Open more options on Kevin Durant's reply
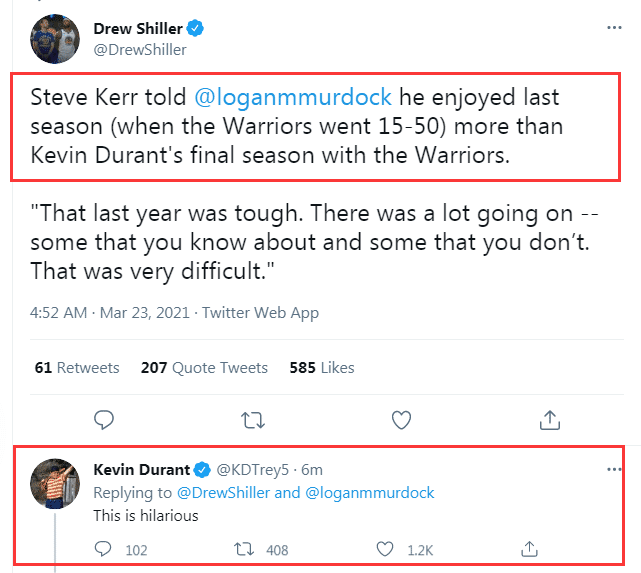Viewport: 641px width, 573px height. click(614, 469)
